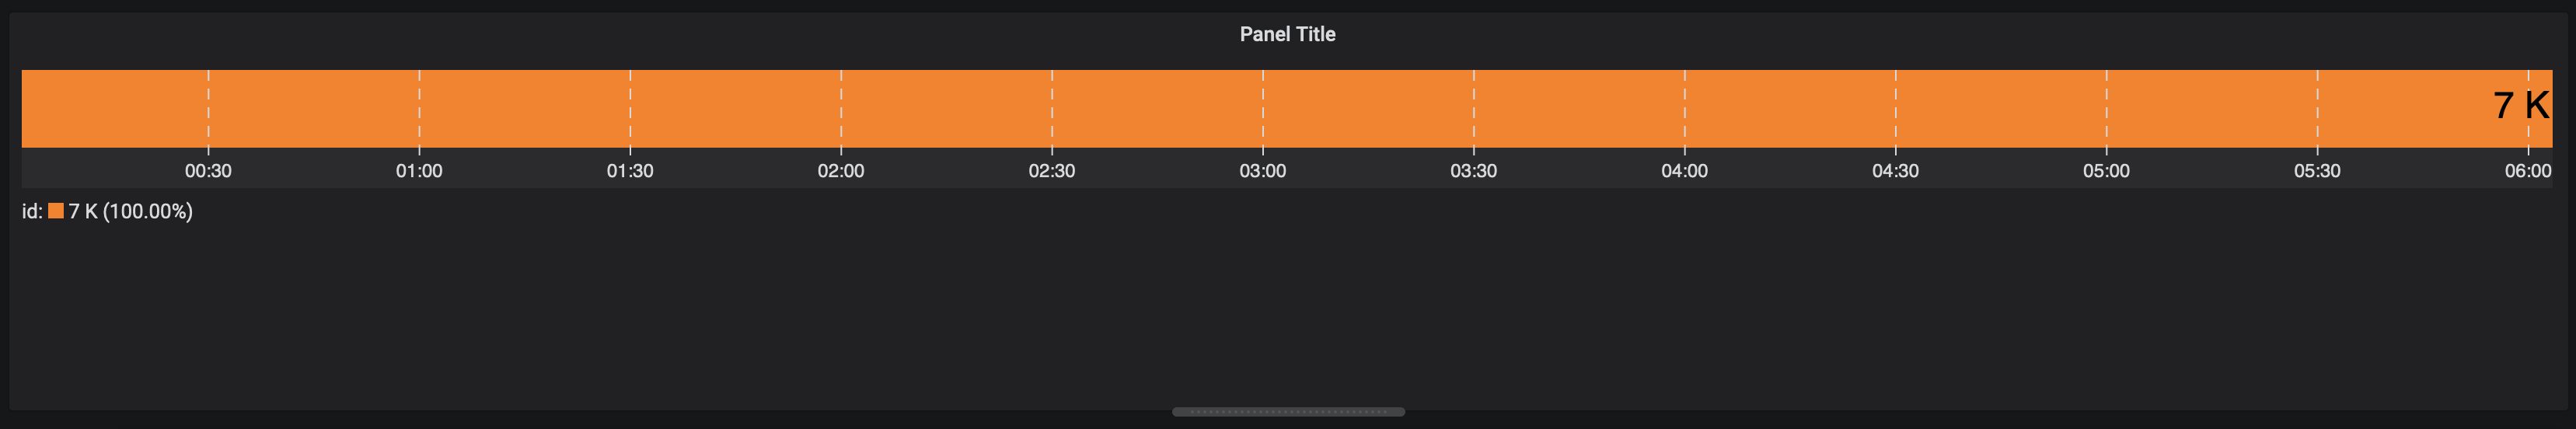This screenshot has width=2576, height=429.
Task: Open the Panel Title menu
Action: [x=1287, y=34]
